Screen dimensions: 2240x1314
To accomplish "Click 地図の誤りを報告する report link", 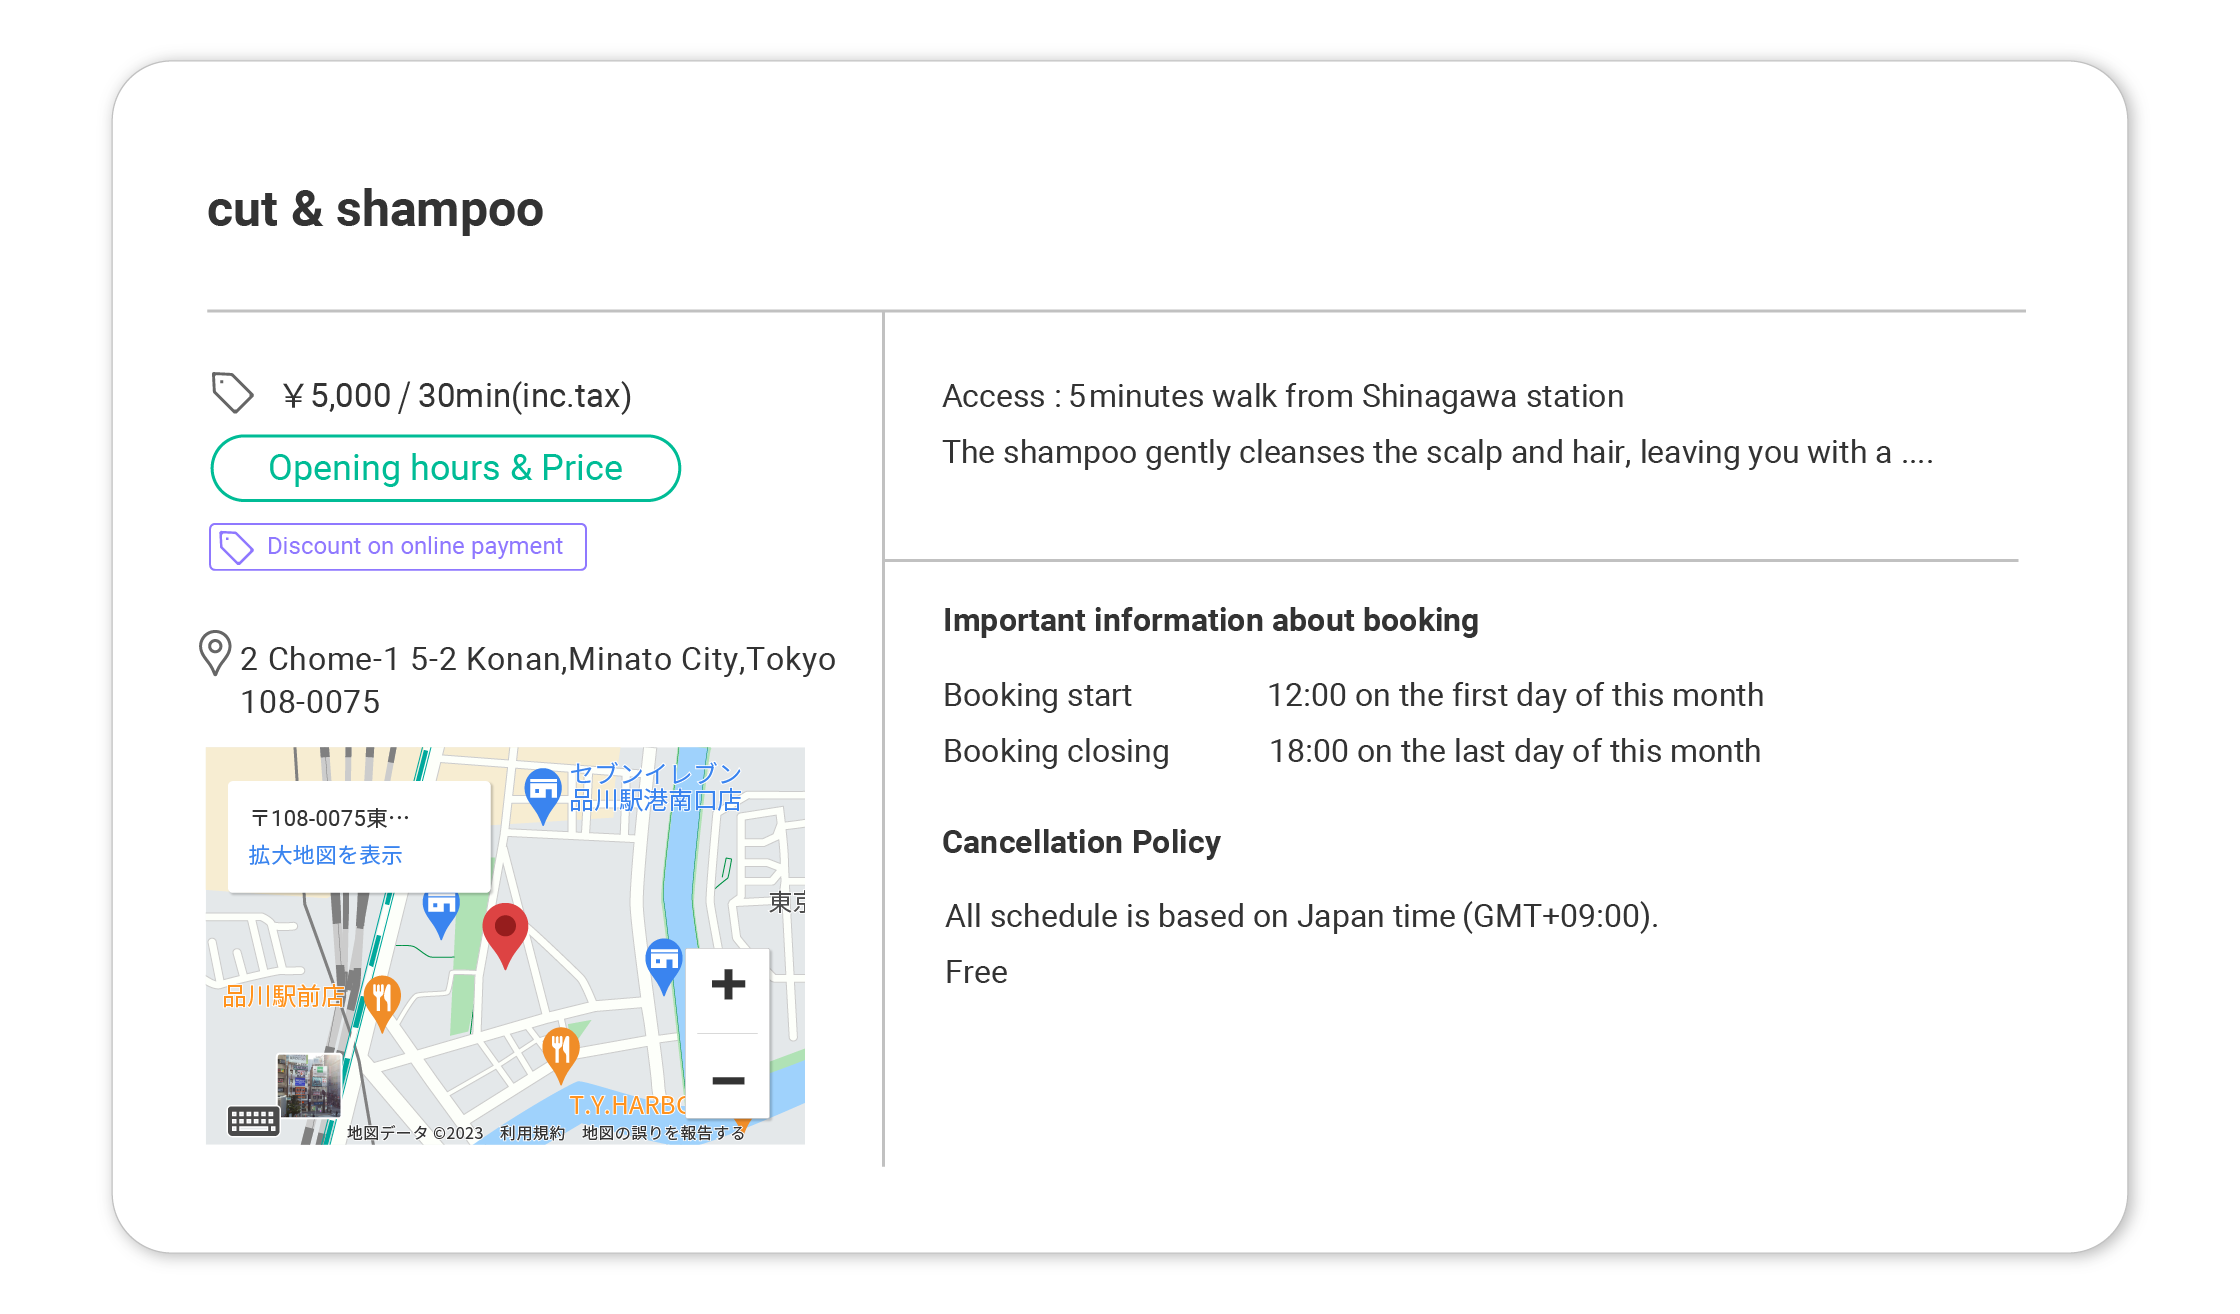I will click(663, 1133).
